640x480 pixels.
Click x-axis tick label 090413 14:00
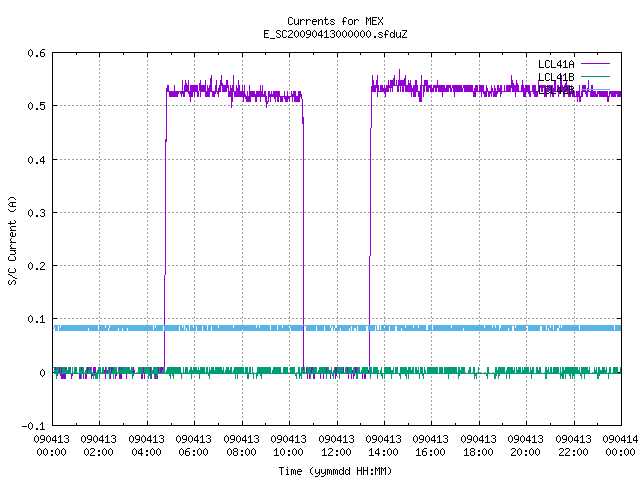coord(383,445)
